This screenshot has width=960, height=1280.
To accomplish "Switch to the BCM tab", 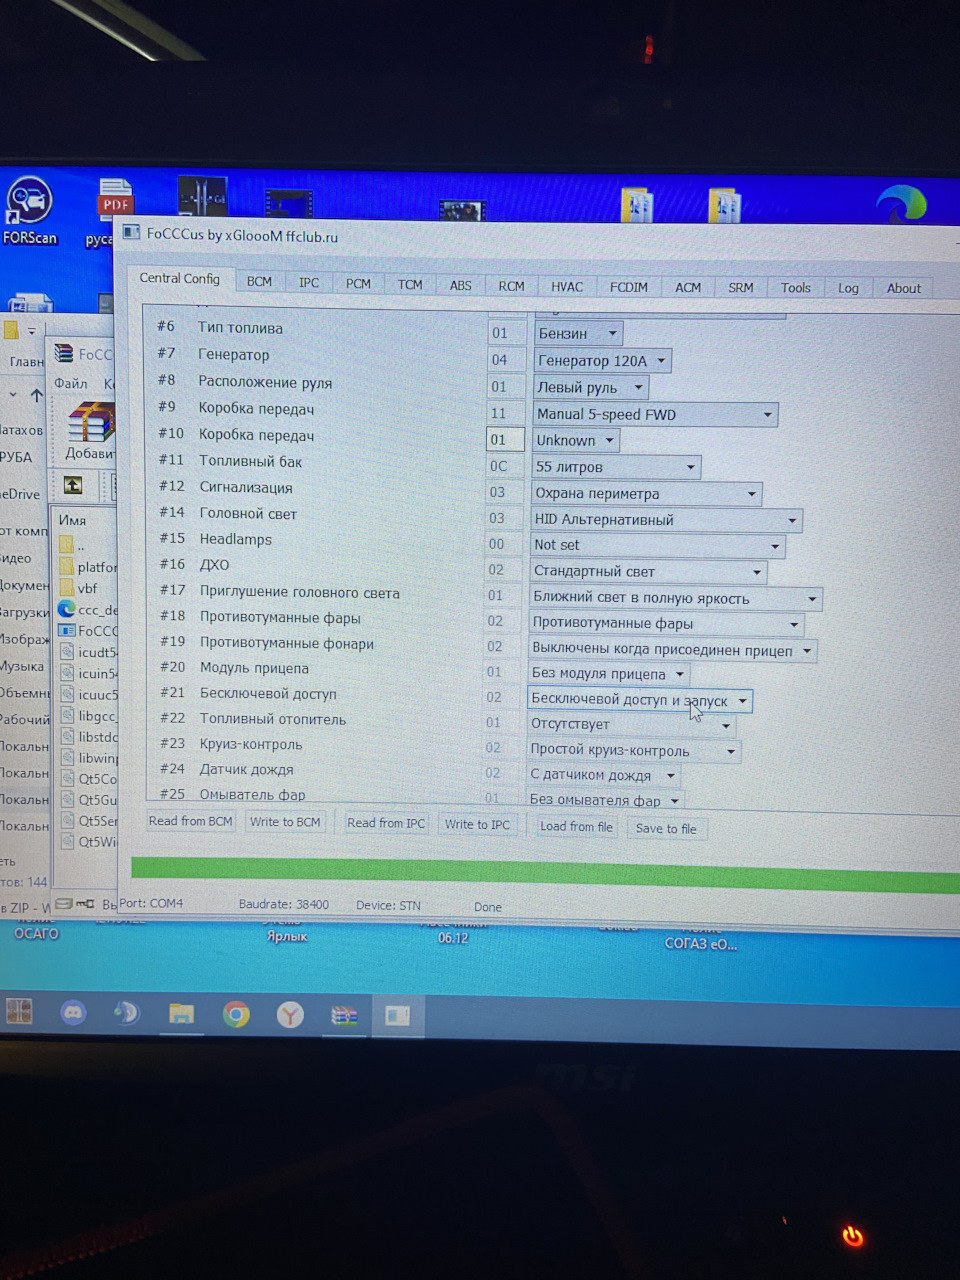I will [259, 282].
